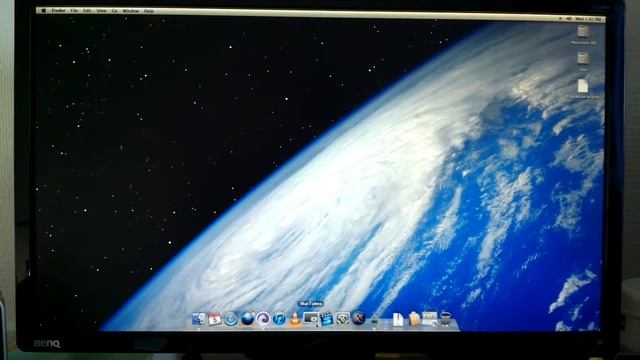Open the tan folder stack in Dock
Viewport: 640px width, 360px height.
(x=414, y=319)
